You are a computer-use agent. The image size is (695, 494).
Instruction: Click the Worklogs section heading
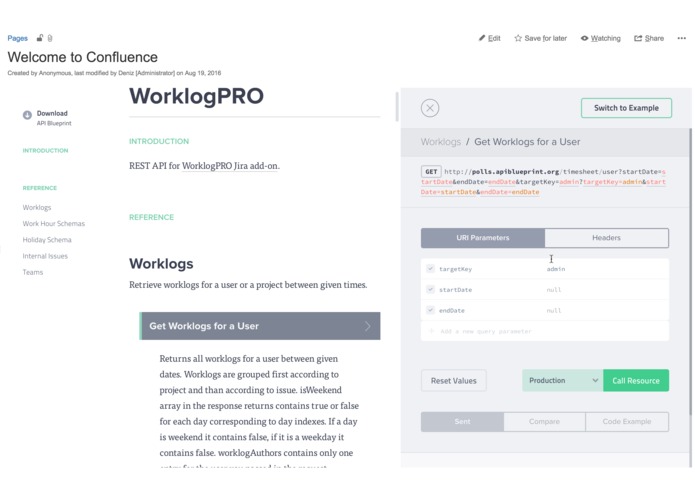click(x=161, y=264)
